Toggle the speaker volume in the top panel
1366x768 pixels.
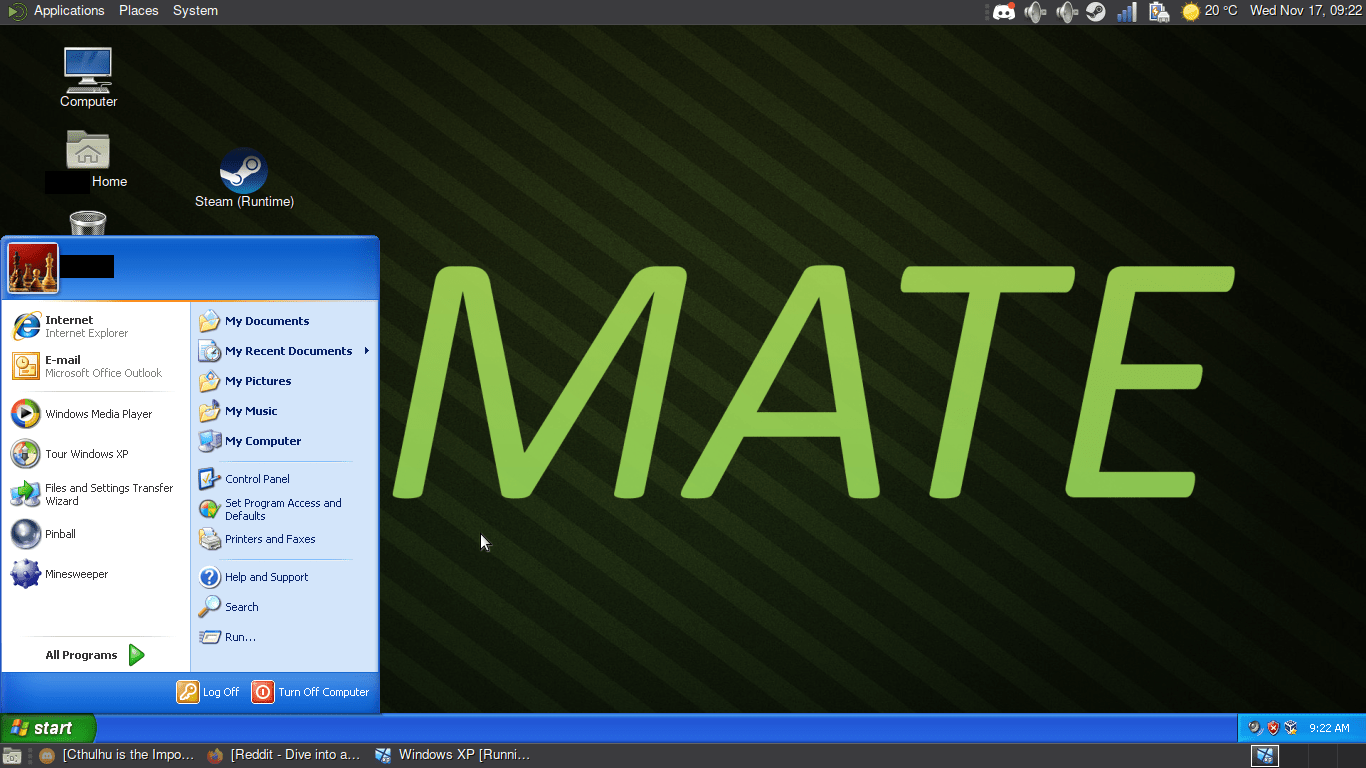[1035, 11]
